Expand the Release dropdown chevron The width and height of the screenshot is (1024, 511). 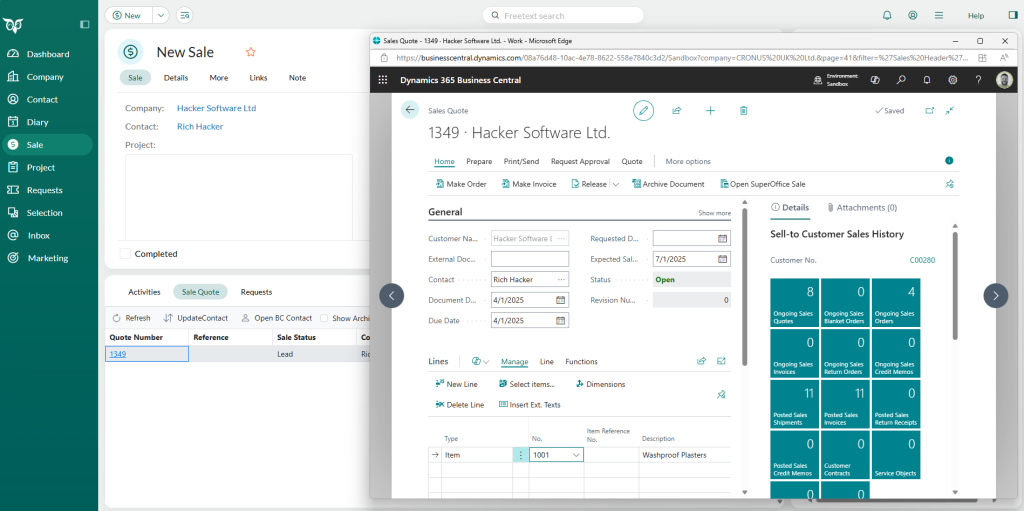tap(616, 184)
